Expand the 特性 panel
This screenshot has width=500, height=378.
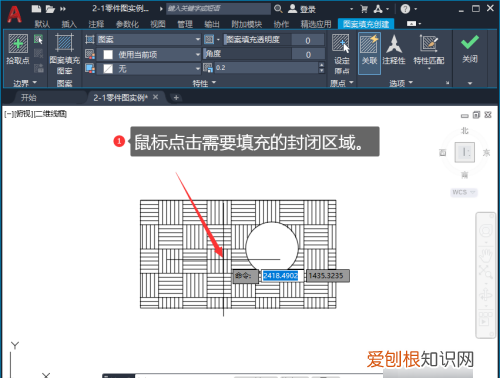[204, 83]
